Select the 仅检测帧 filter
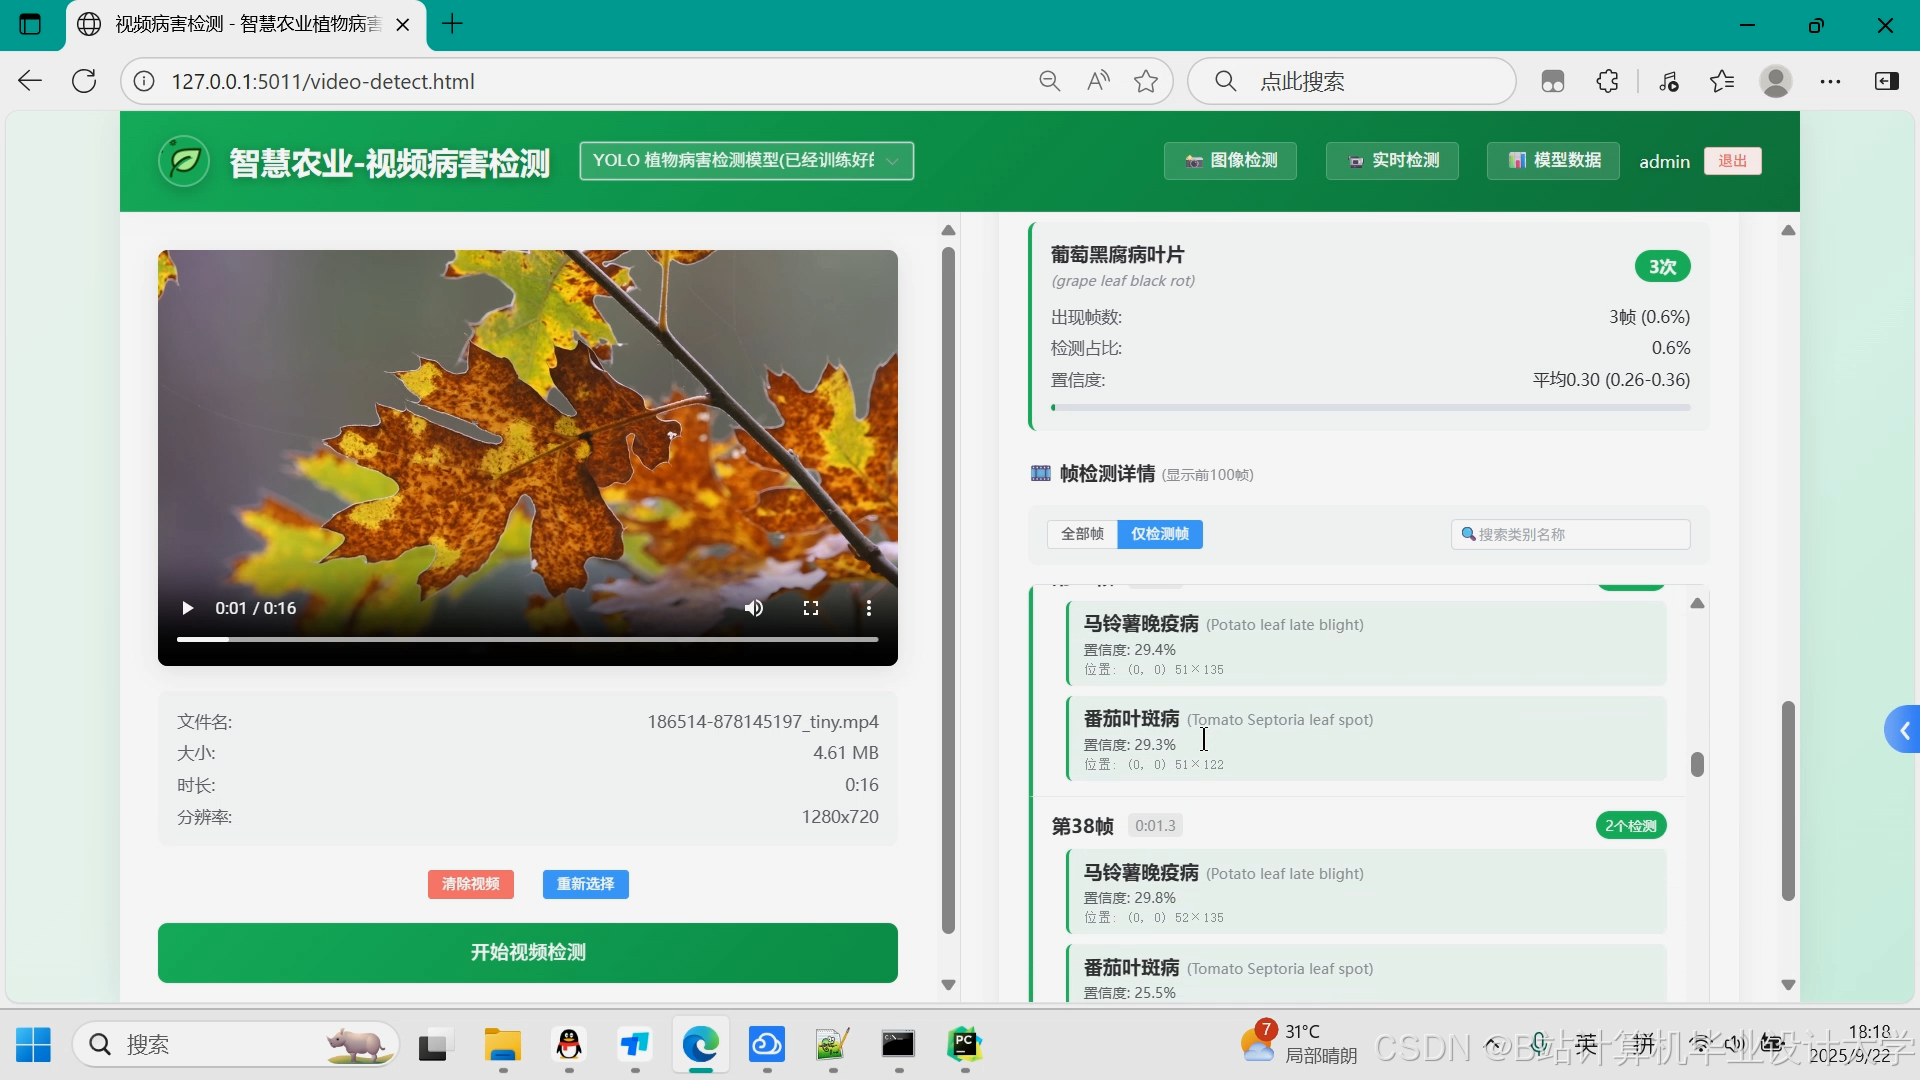The height and width of the screenshot is (1080, 1920). pyautogui.click(x=1160, y=534)
